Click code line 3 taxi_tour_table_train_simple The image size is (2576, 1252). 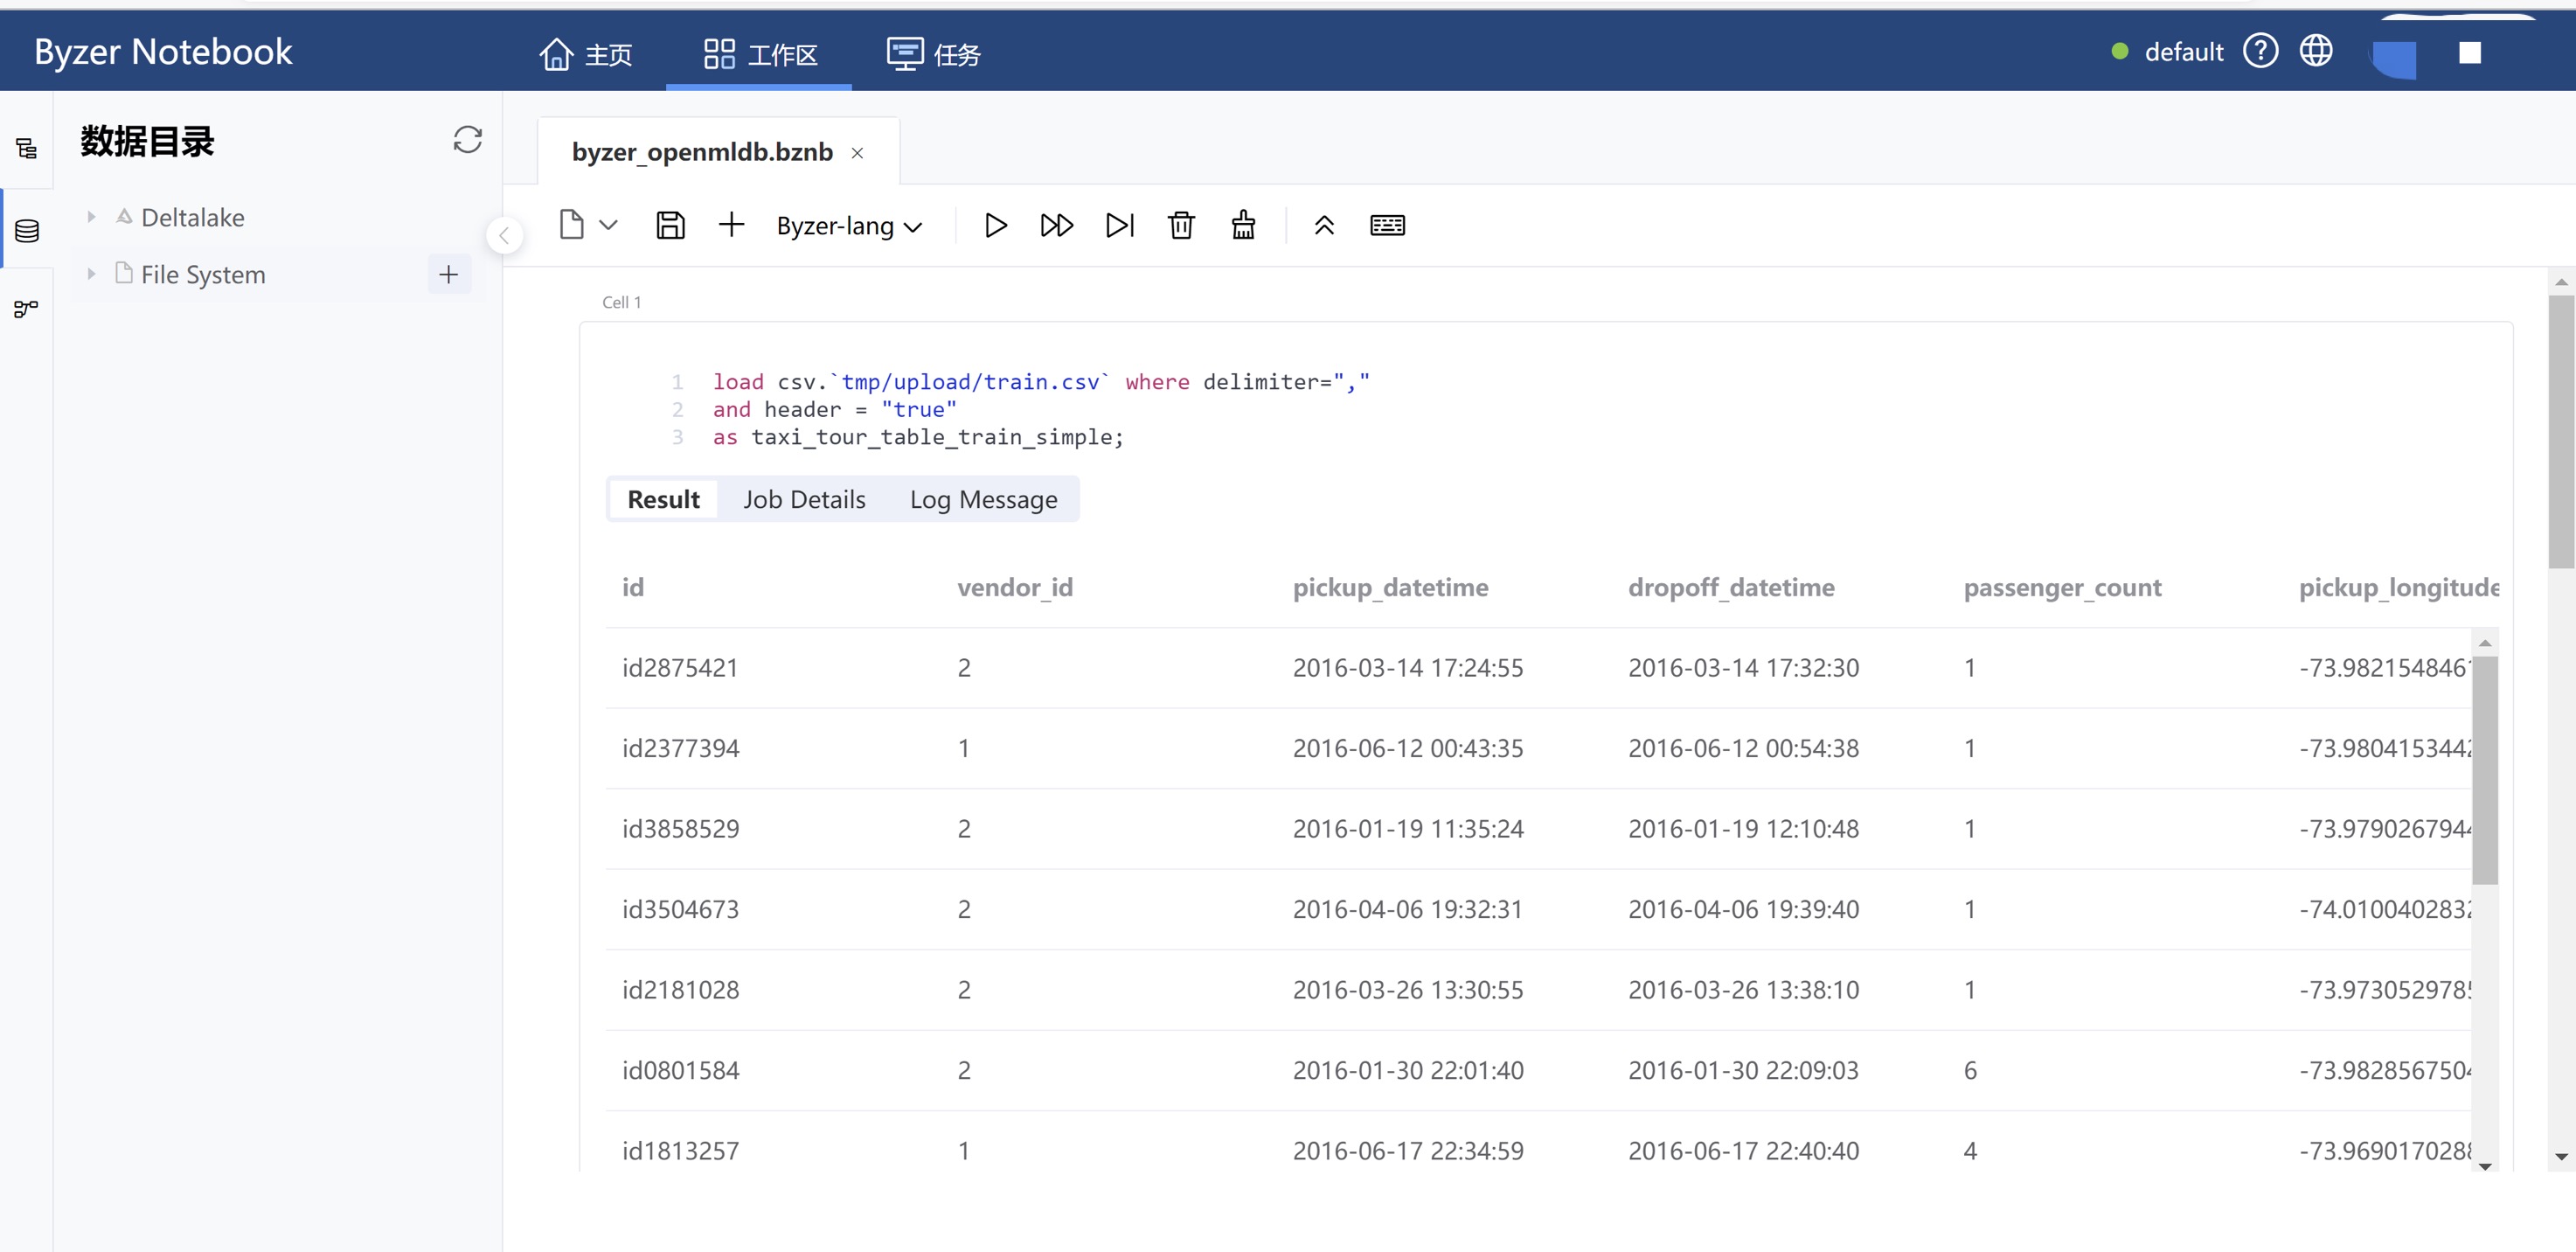click(x=918, y=437)
